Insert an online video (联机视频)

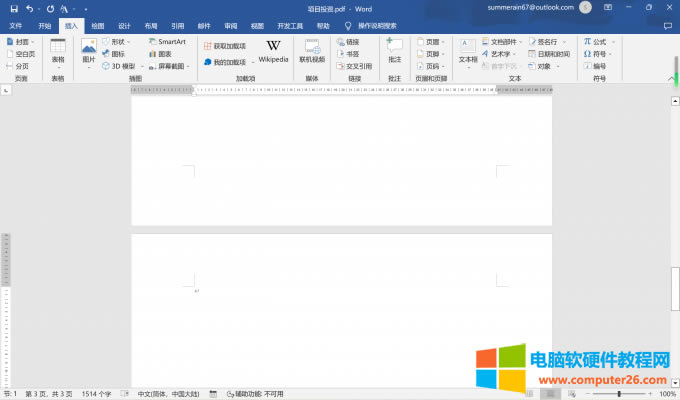(x=312, y=50)
